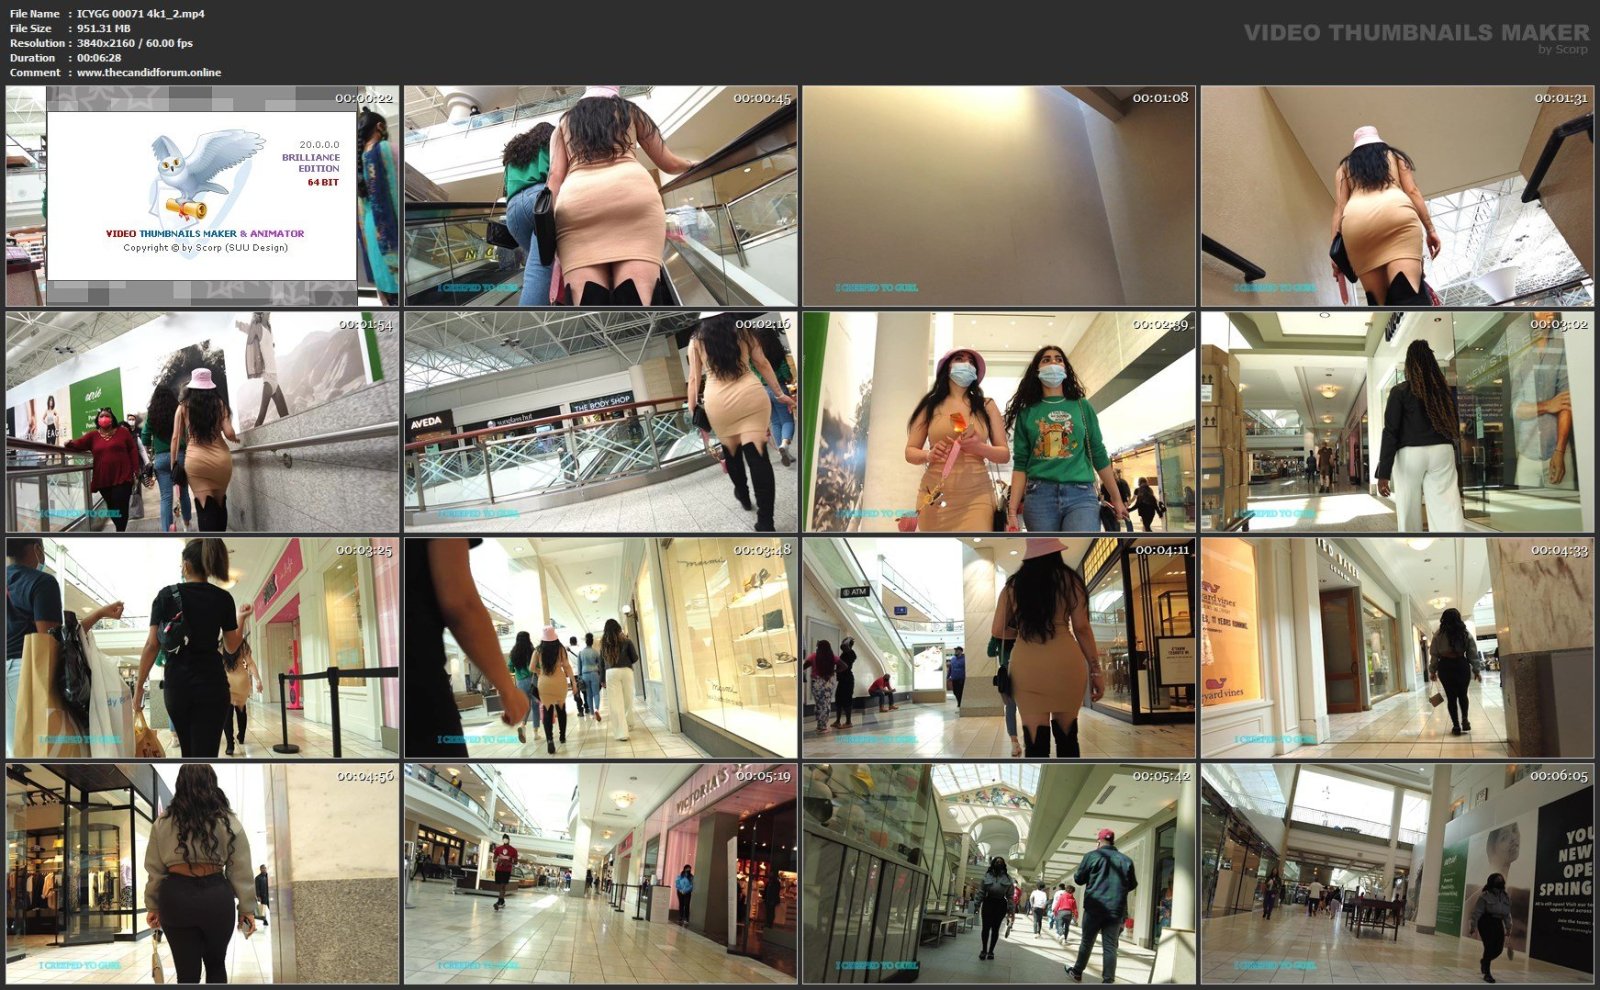Screen dimensions: 1600x990
Task: Select the thumbnail timestamped 00:05:19
Action: (x=600, y=874)
